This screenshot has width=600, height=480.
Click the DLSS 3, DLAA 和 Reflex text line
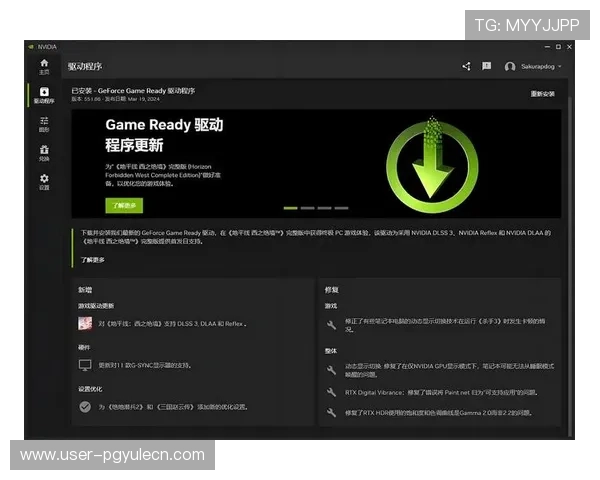pyautogui.click(x=172, y=324)
